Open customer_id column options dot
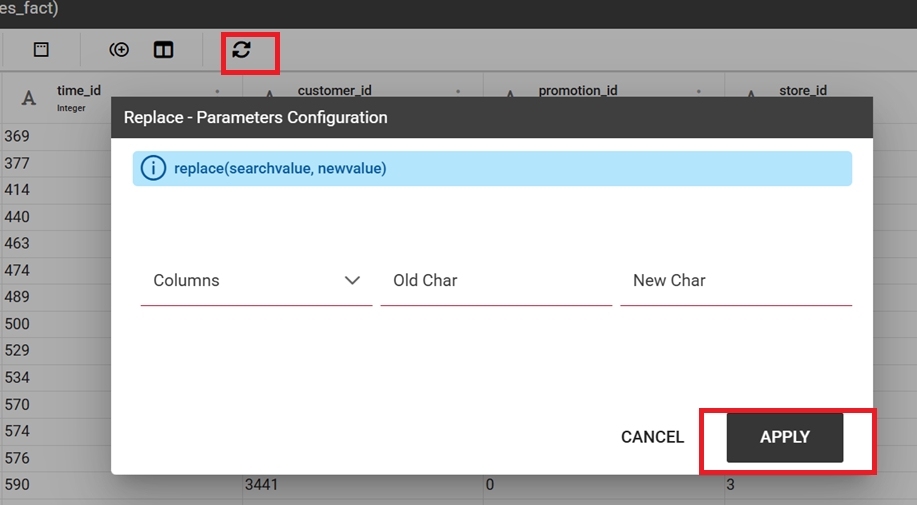The height and width of the screenshot is (505, 917). (458, 91)
